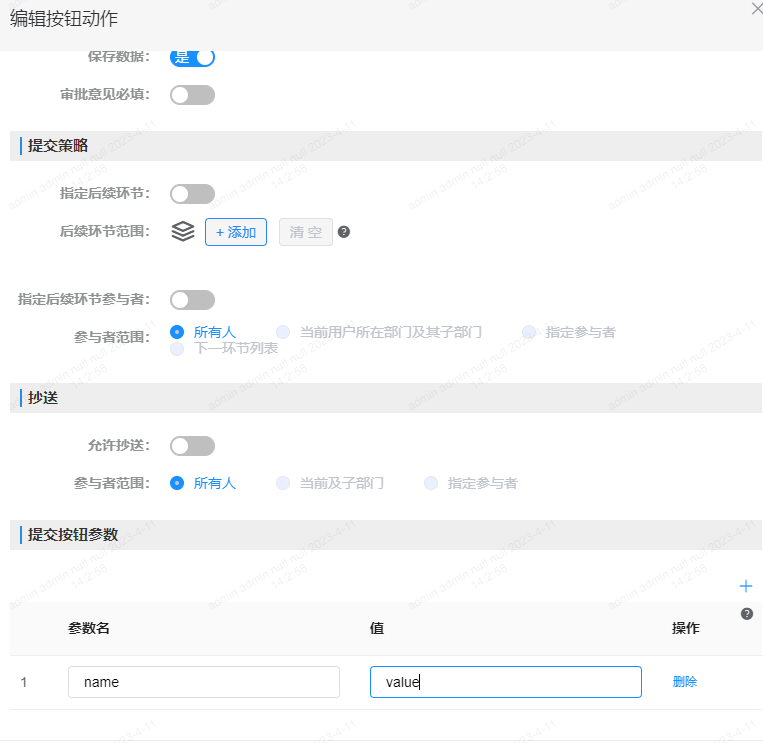Enable the 审批意见必填 switch
The width and height of the screenshot is (763, 743).
click(x=192, y=95)
